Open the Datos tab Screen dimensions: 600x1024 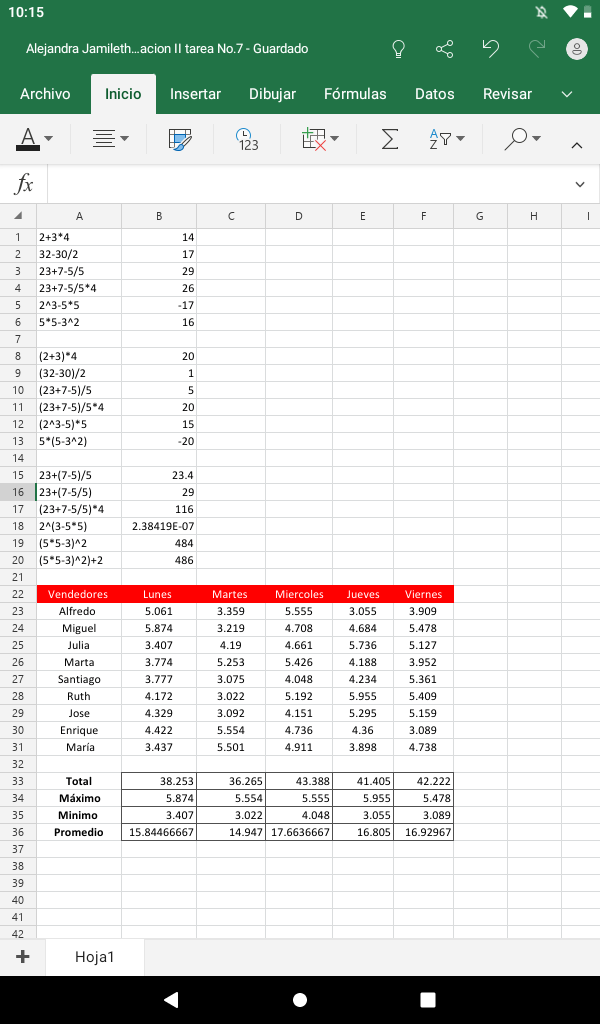(435, 94)
